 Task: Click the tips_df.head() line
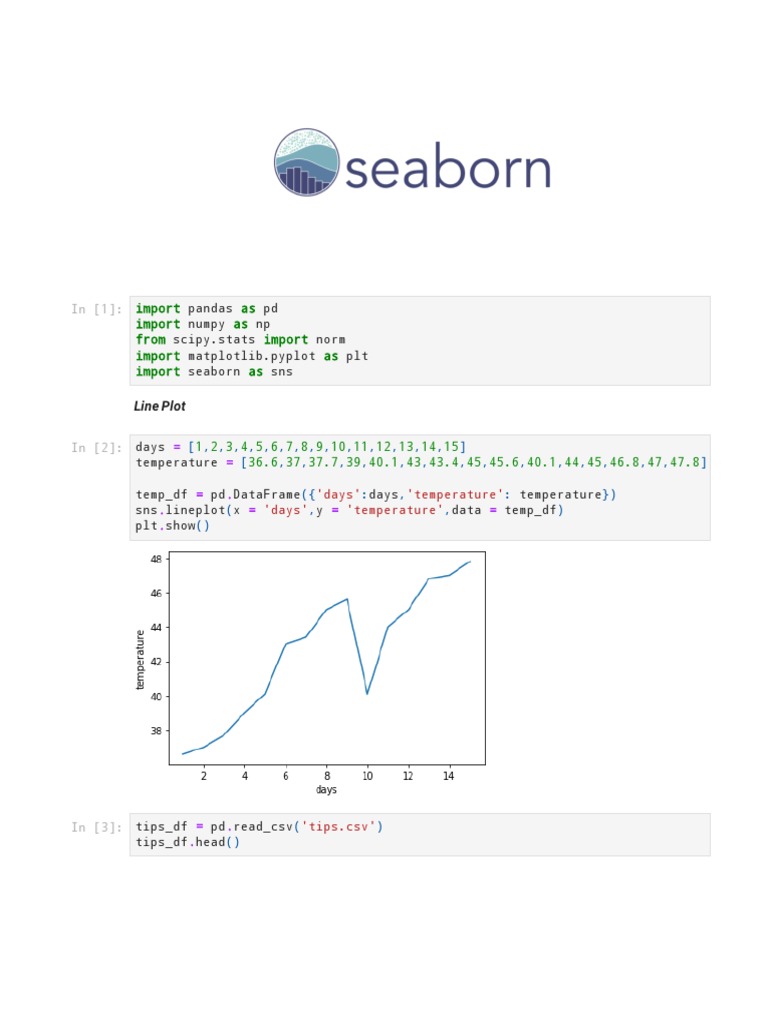(187, 842)
